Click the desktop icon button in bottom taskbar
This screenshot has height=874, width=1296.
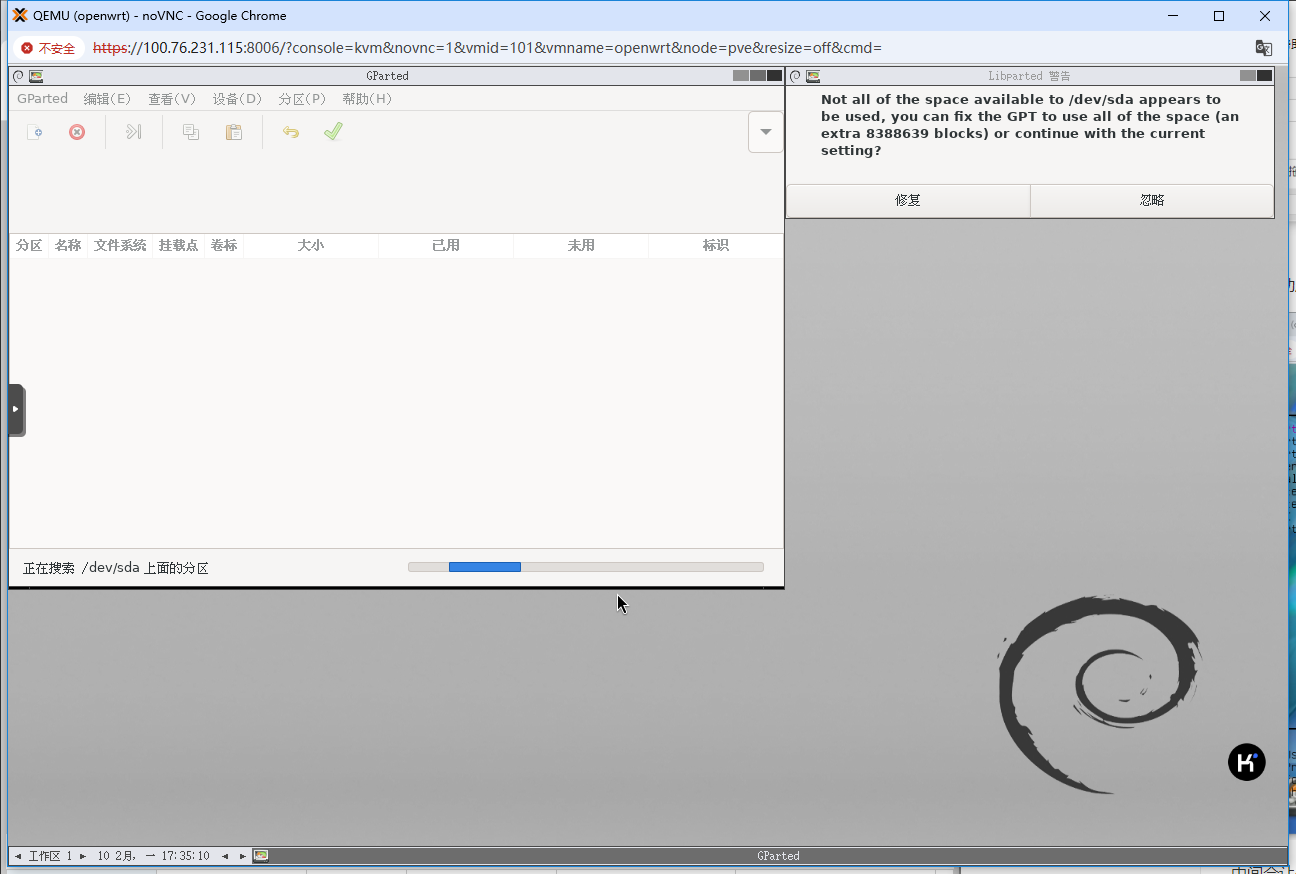pos(261,856)
